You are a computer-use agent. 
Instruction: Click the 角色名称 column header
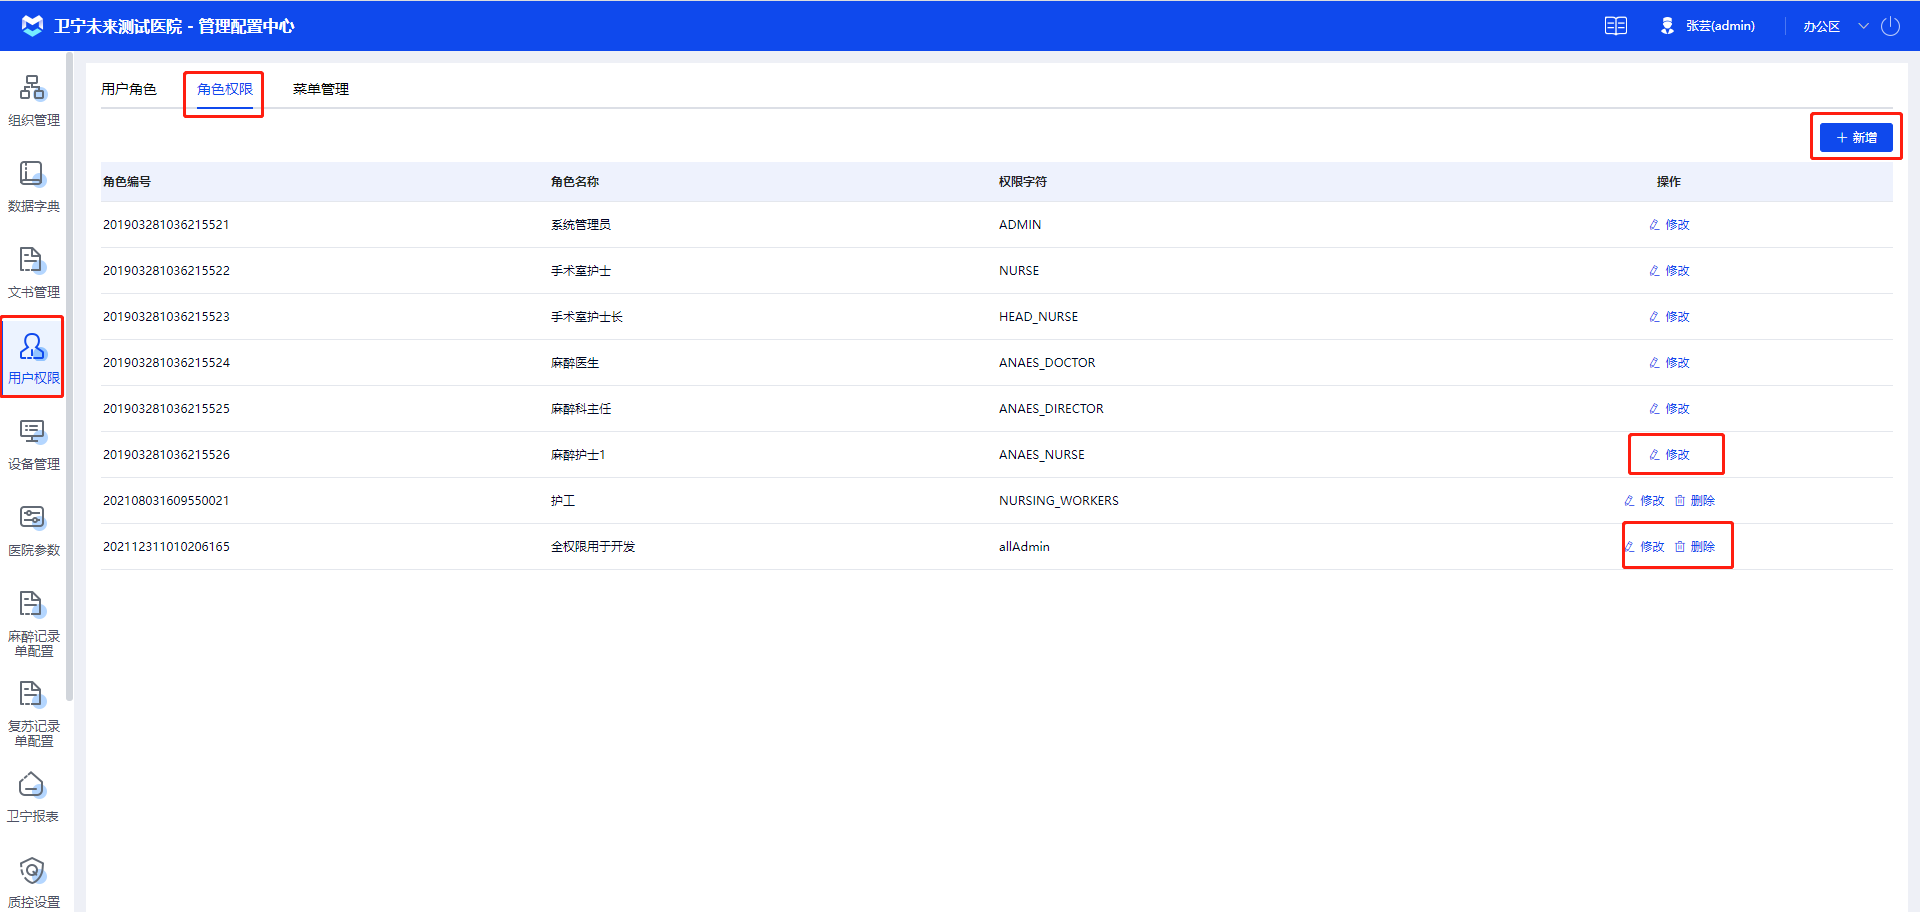[575, 182]
